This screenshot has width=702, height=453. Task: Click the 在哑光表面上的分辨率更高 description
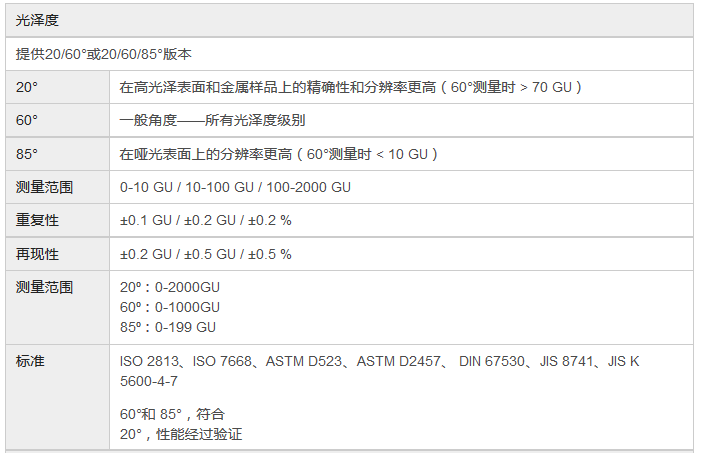click(x=279, y=153)
